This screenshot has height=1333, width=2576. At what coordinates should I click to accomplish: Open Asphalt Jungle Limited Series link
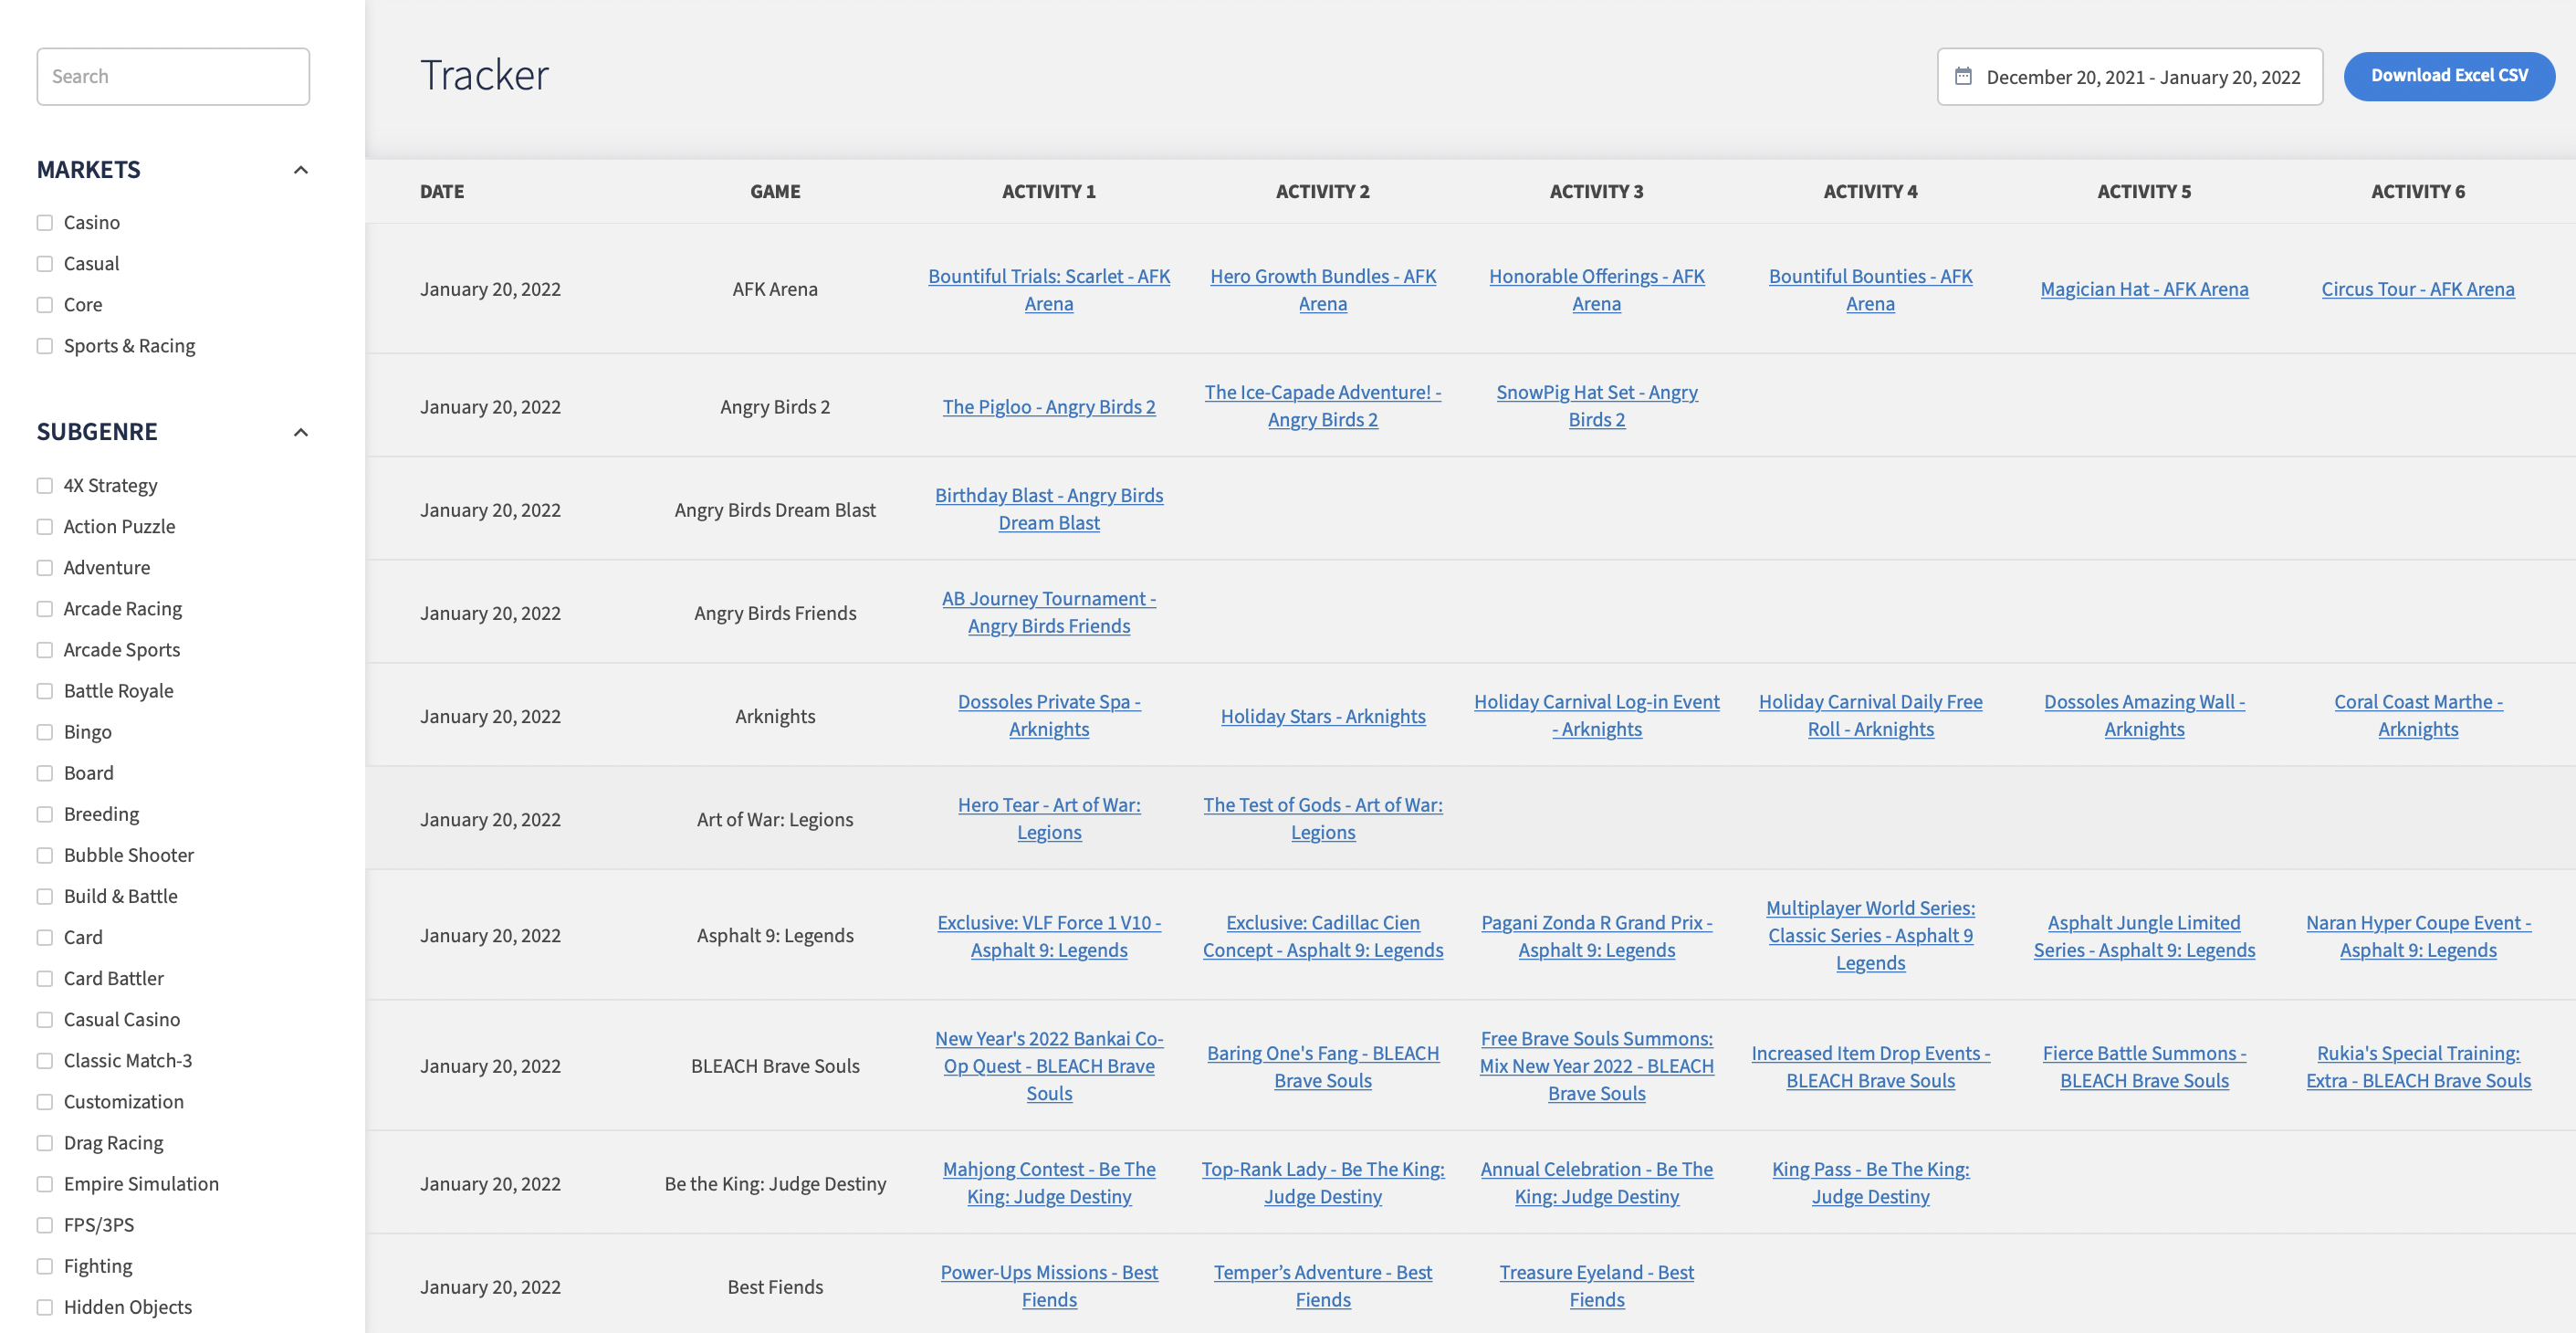click(x=2143, y=936)
